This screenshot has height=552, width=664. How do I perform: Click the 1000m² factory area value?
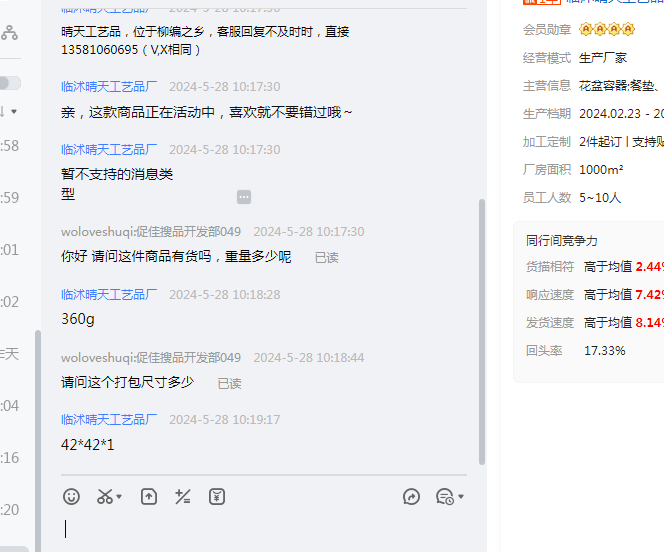(x=601, y=170)
